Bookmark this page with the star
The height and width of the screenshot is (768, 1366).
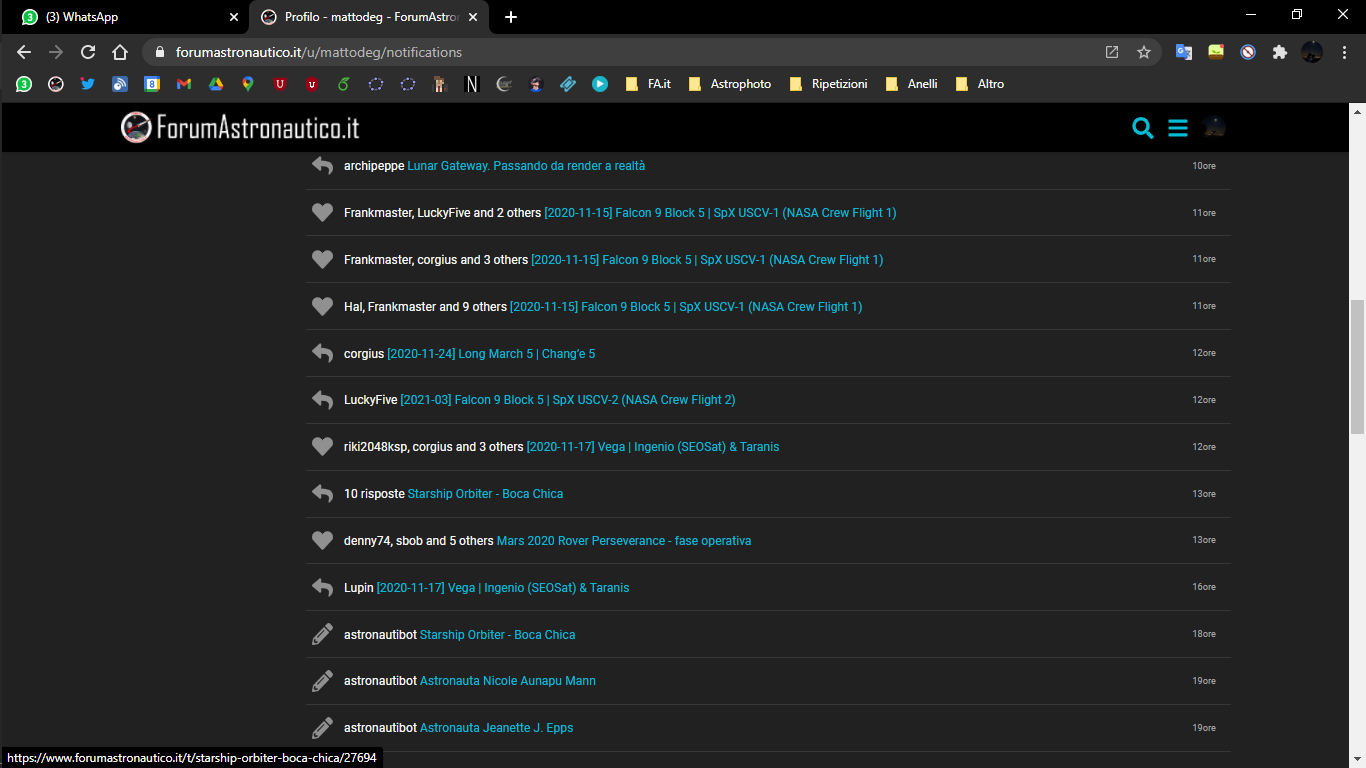tap(1144, 52)
